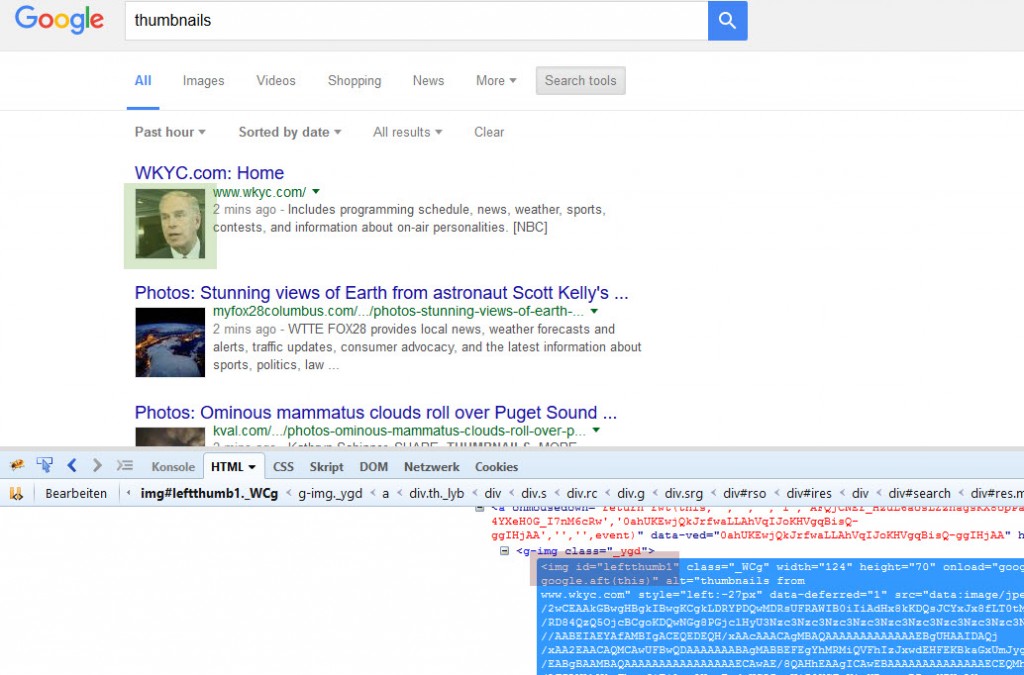
Task: Select g-img._ygd breadcrumb node
Action: (330, 494)
